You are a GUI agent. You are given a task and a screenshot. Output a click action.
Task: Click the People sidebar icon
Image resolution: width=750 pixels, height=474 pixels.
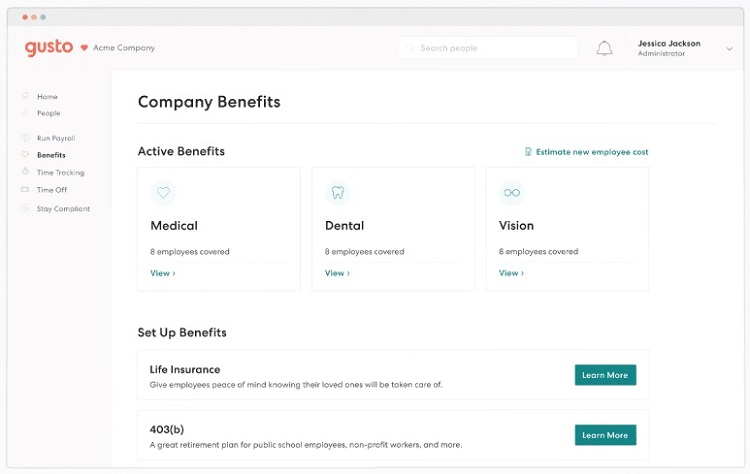[25, 113]
